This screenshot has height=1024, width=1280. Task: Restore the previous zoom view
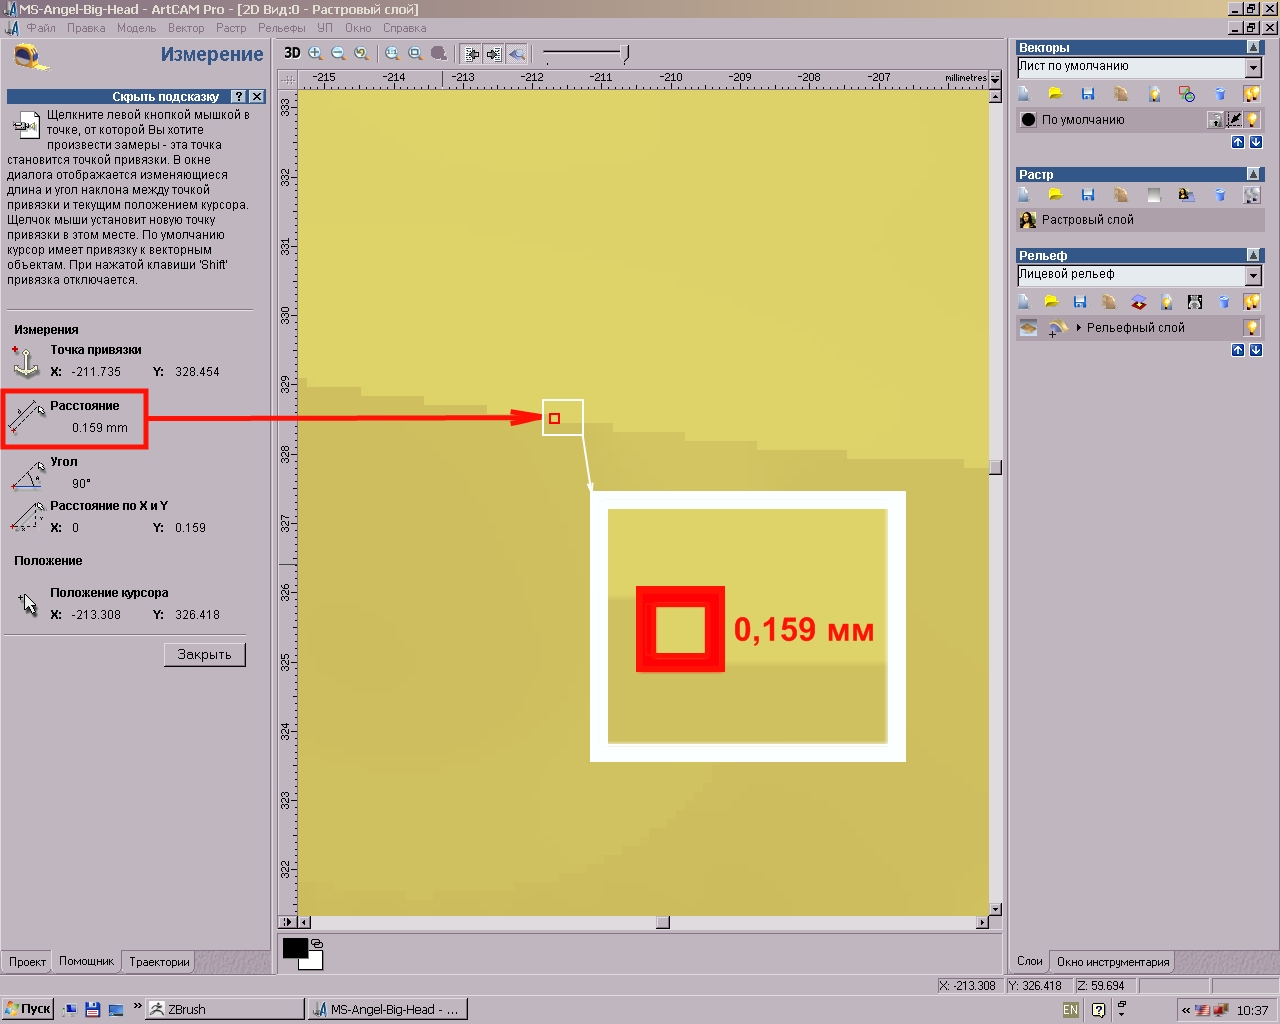coord(361,53)
